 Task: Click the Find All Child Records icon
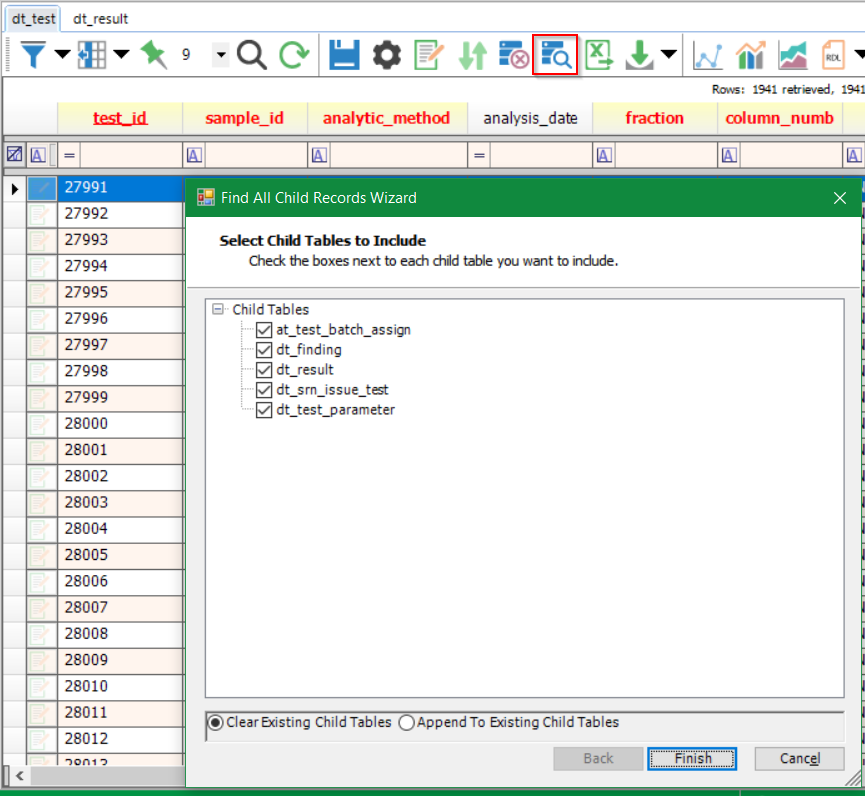[x=555, y=55]
